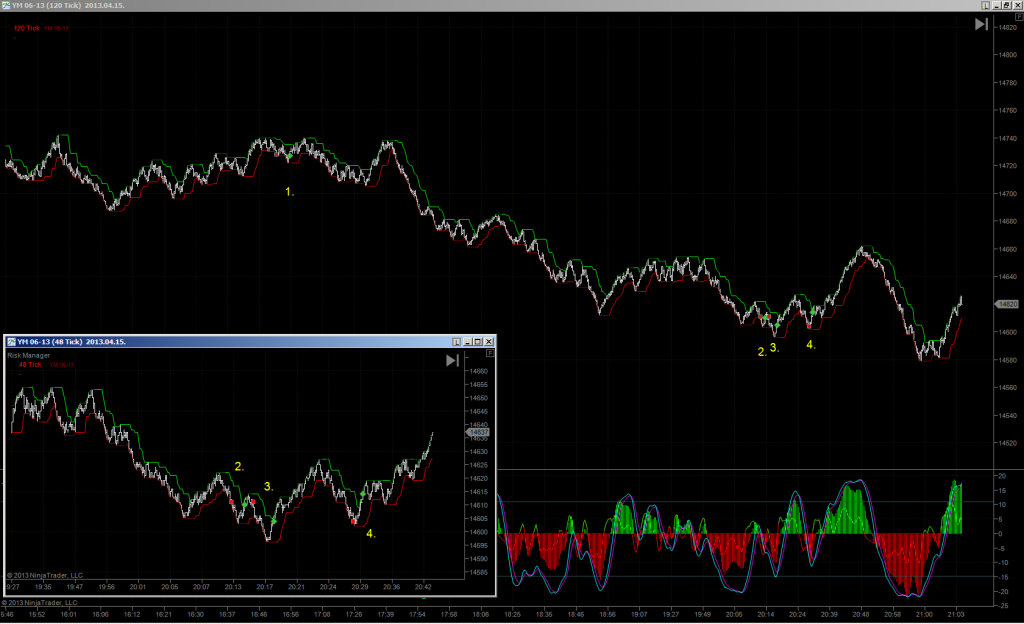Click the 20:42 time label in the 48 Tick chart
The width and height of the screenshot is (1024, 624).
(x=423, y=587)
